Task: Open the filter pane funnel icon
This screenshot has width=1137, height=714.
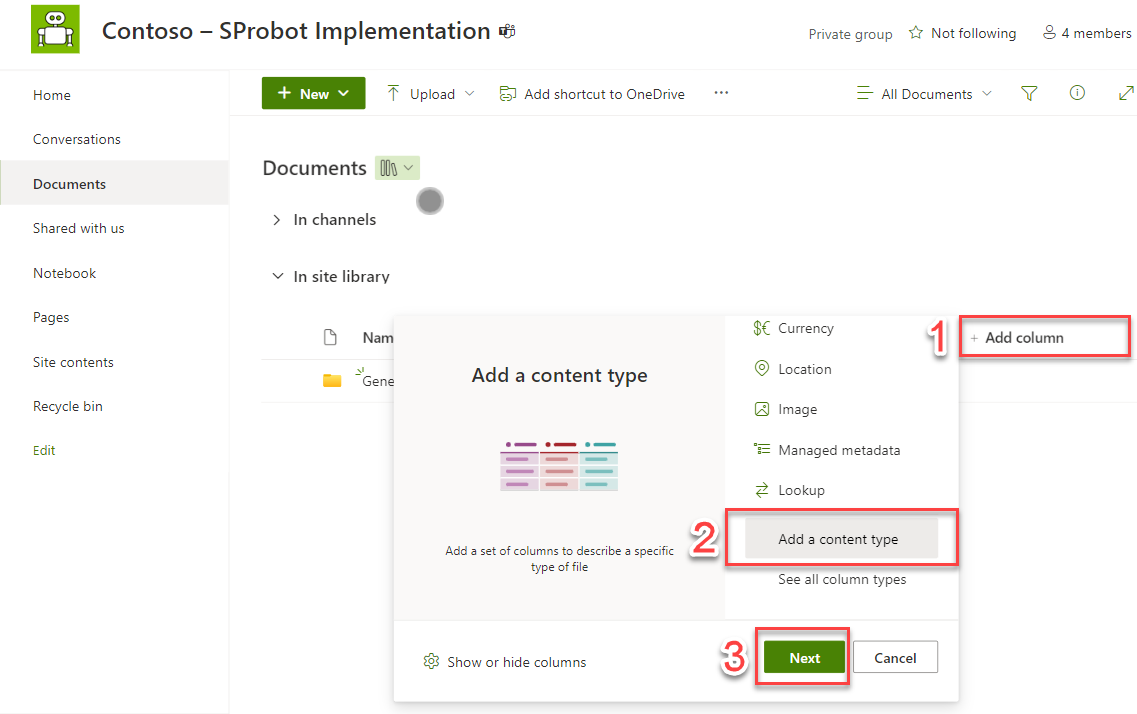Action: tap(1029, 94)
